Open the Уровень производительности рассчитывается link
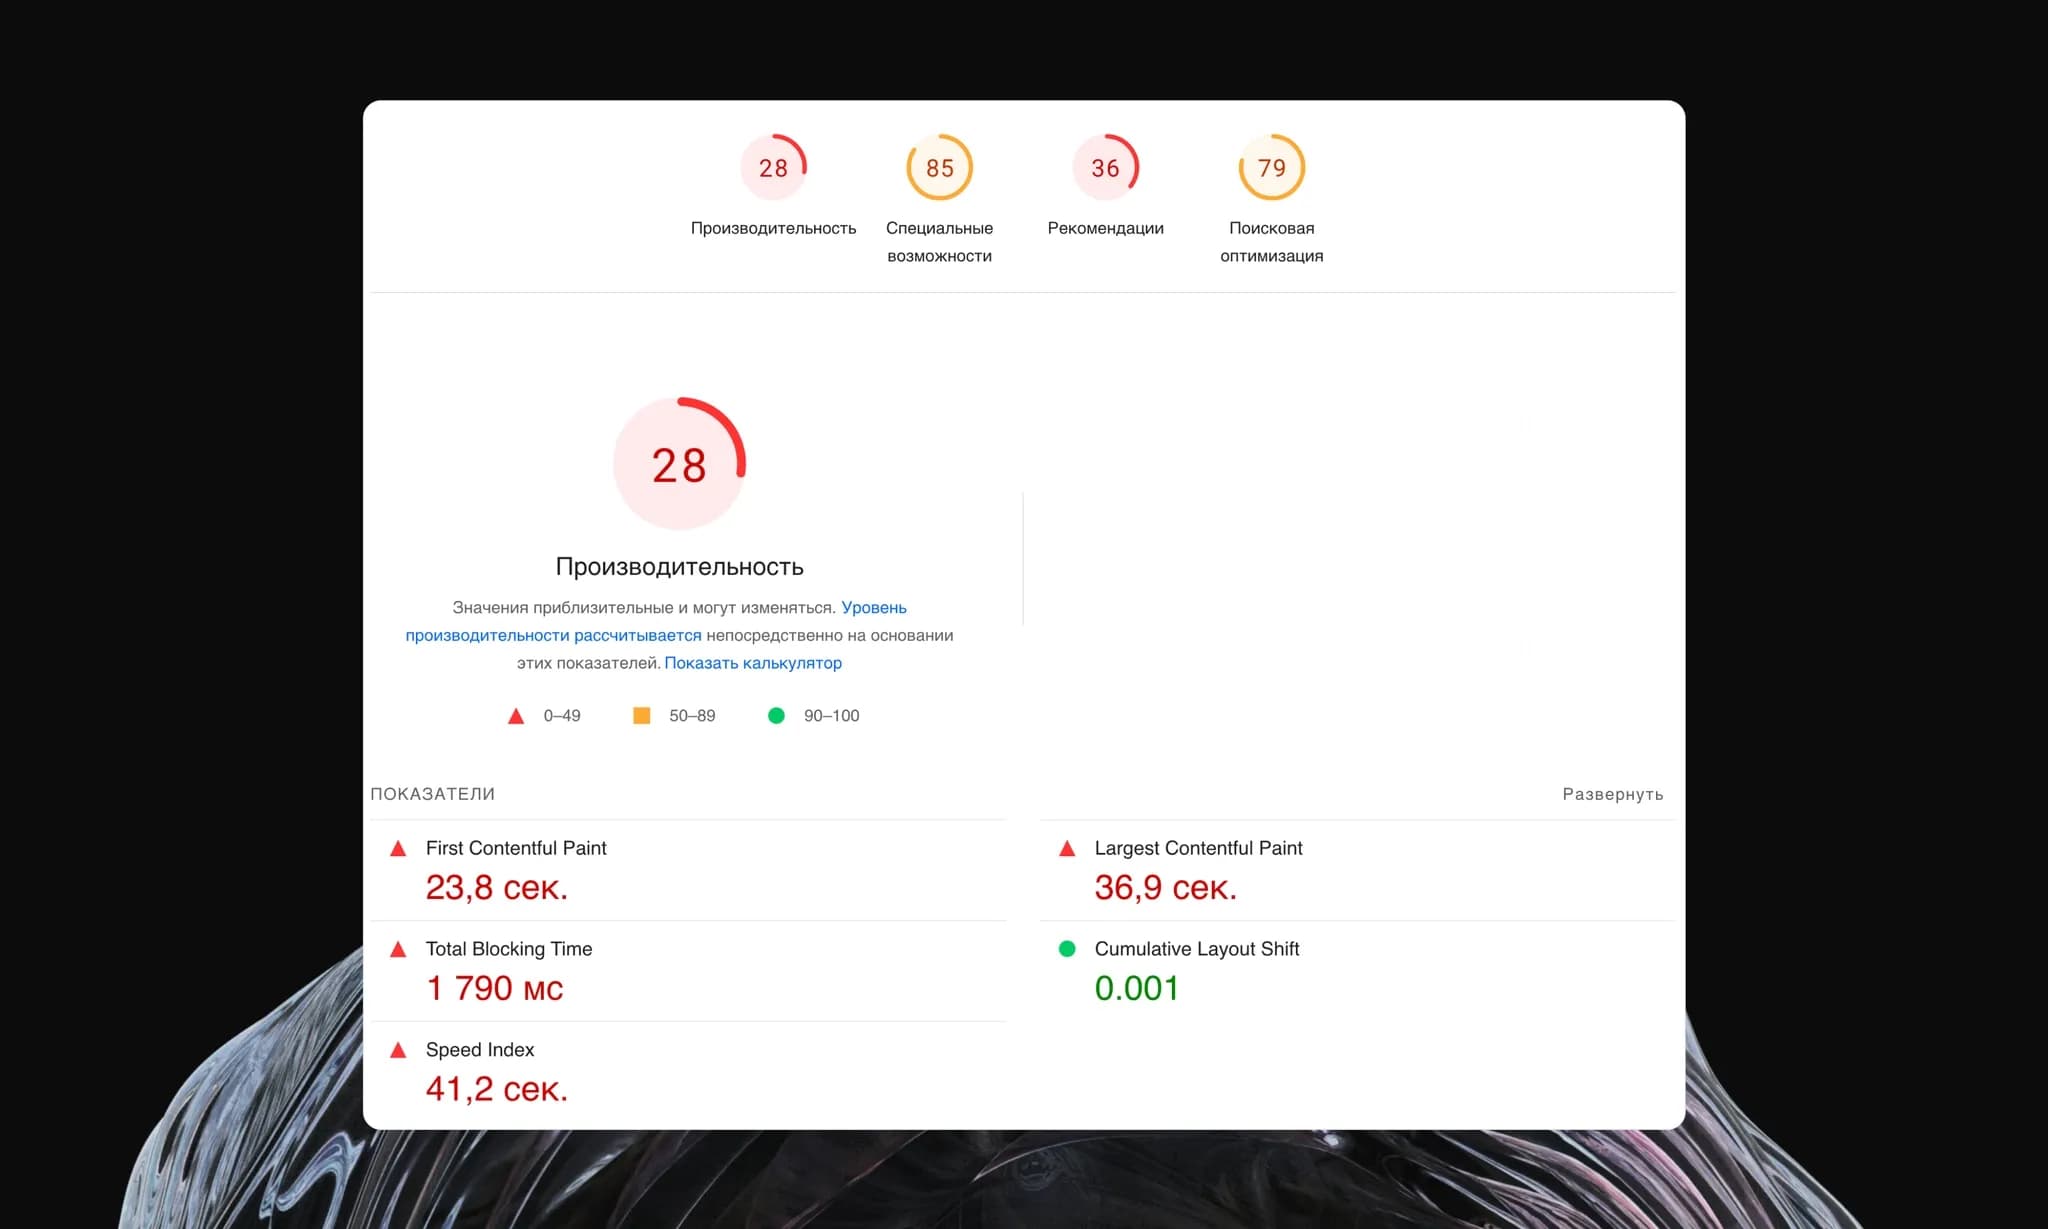 tap(553, 635)
